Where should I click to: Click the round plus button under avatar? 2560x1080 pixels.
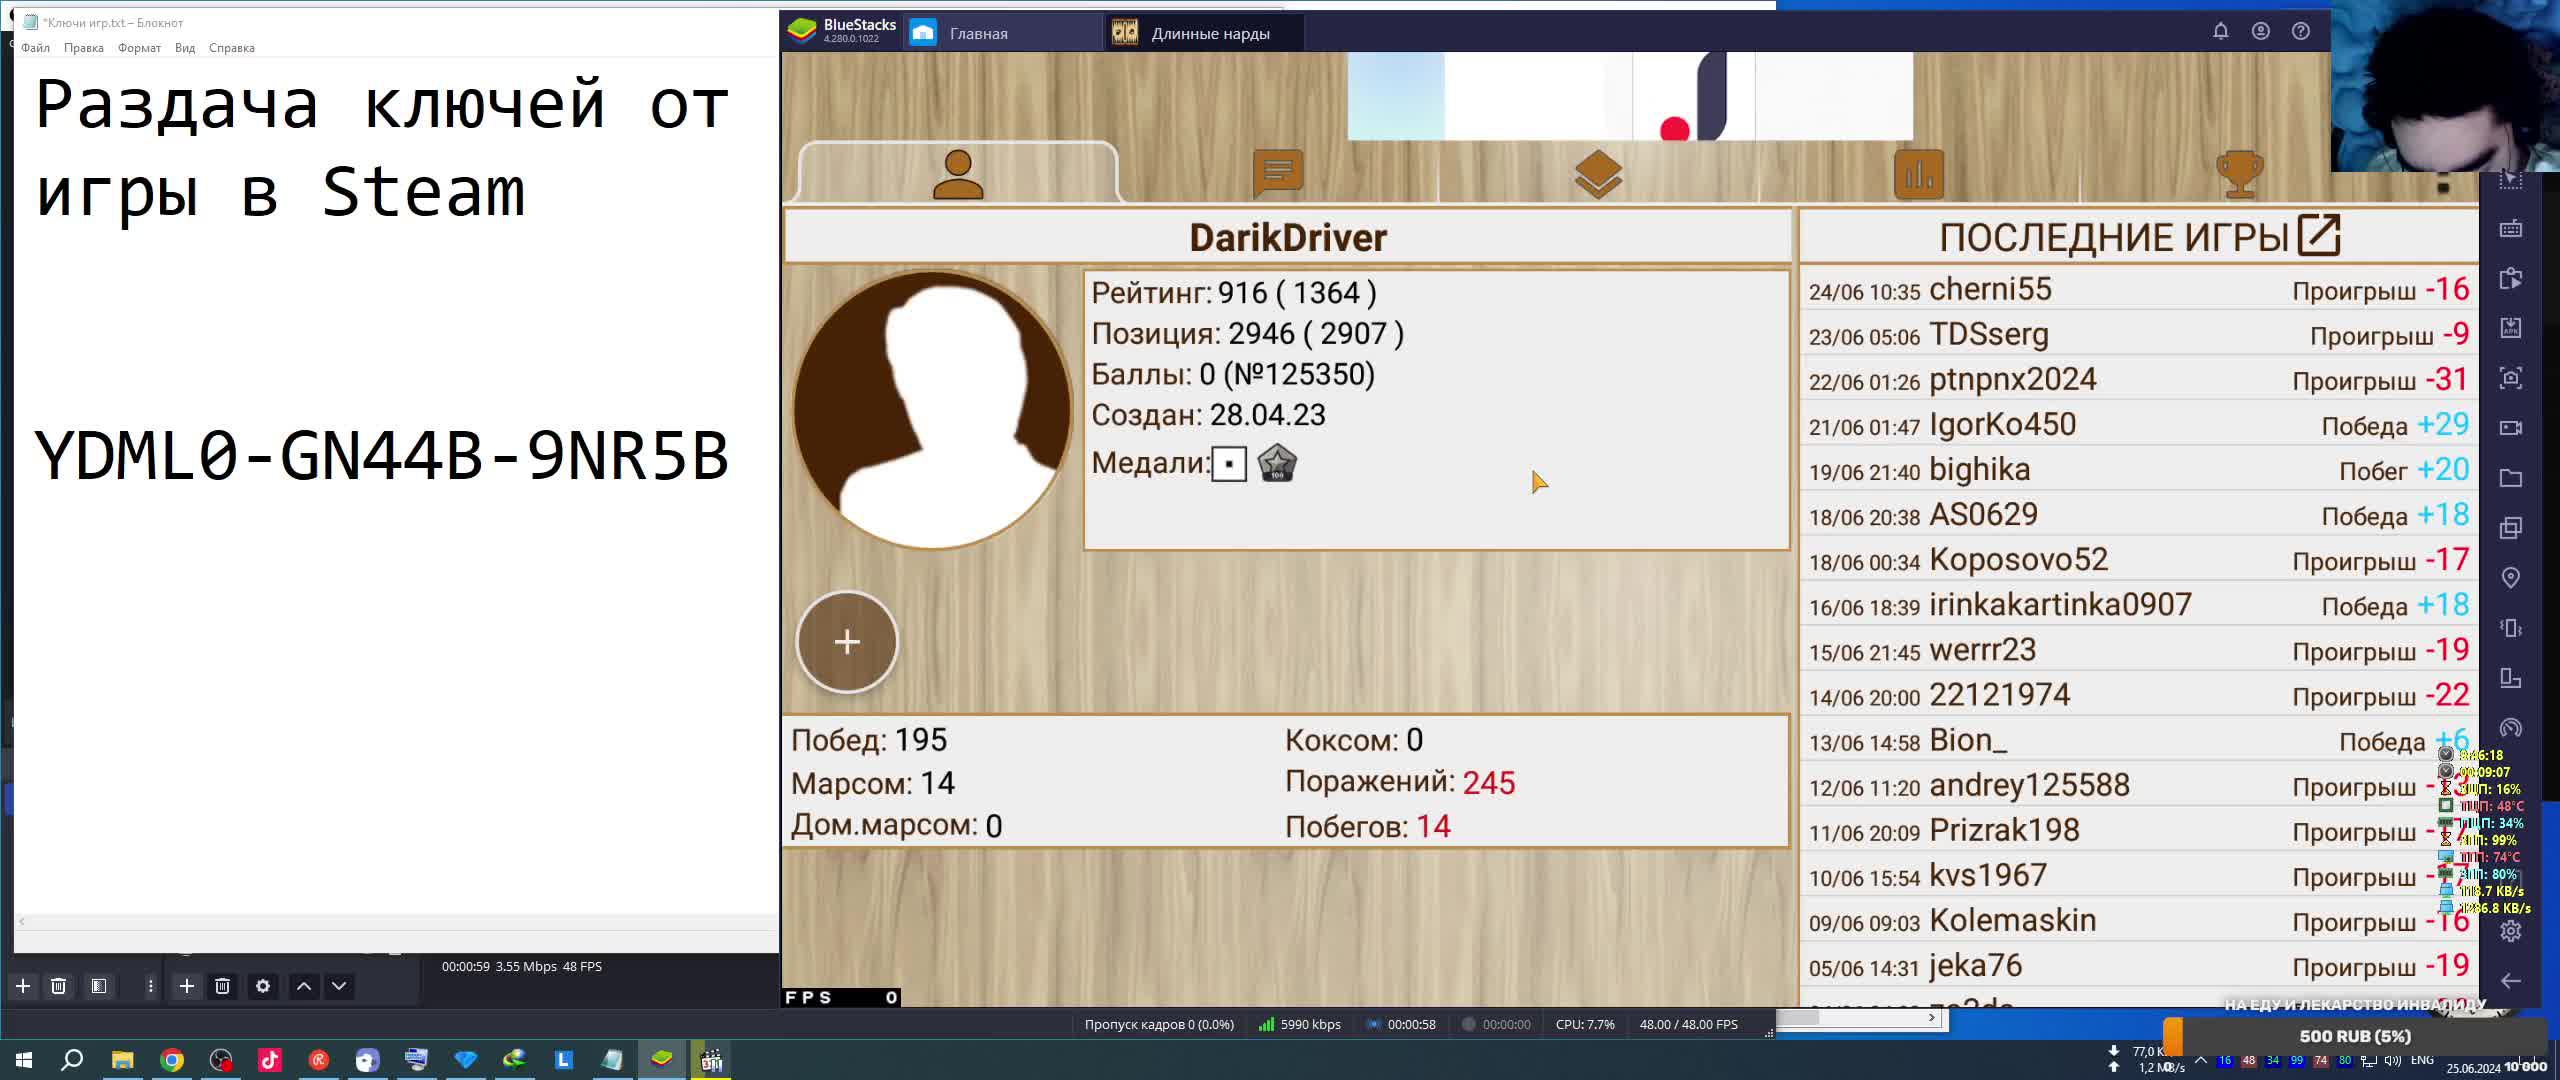(847, 642)
